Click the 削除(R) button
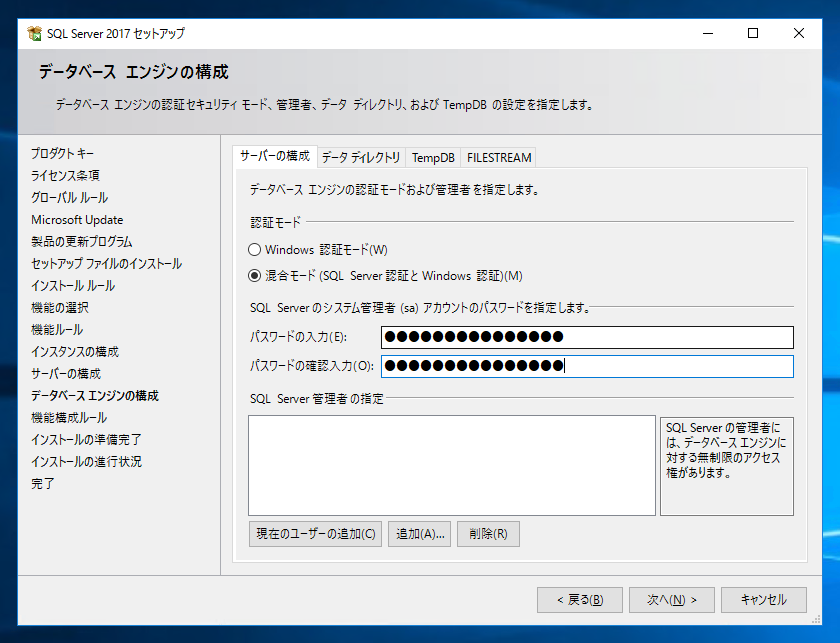Screen dimensions: 840x643 point(488,534)
